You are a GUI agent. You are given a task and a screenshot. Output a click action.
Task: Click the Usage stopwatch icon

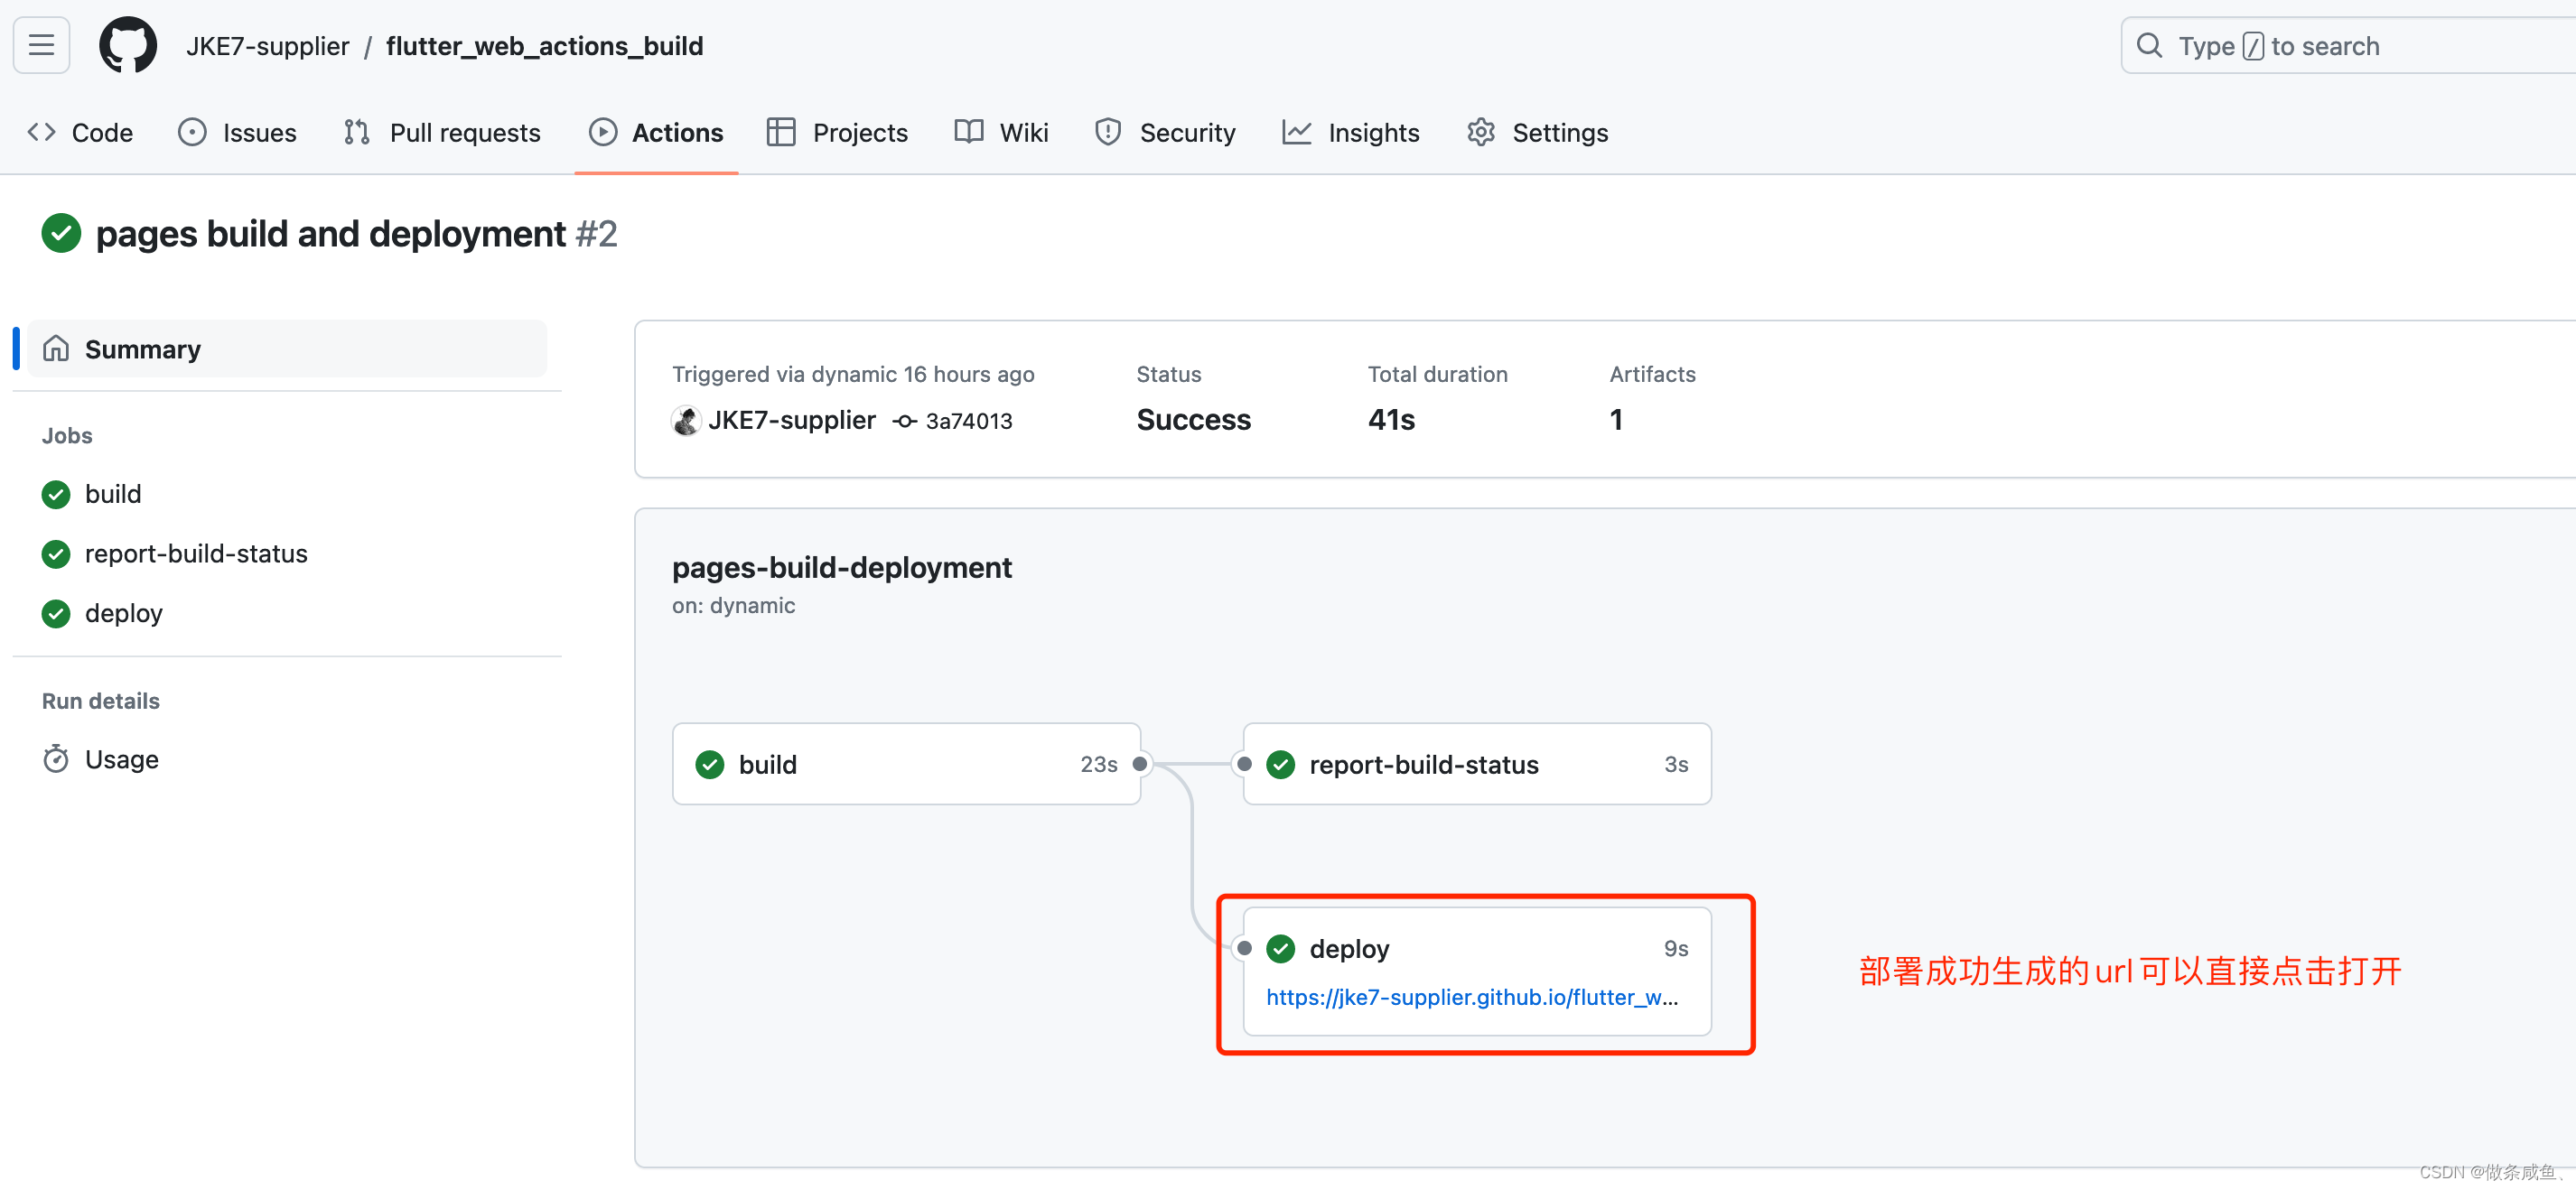click(56, 759)
